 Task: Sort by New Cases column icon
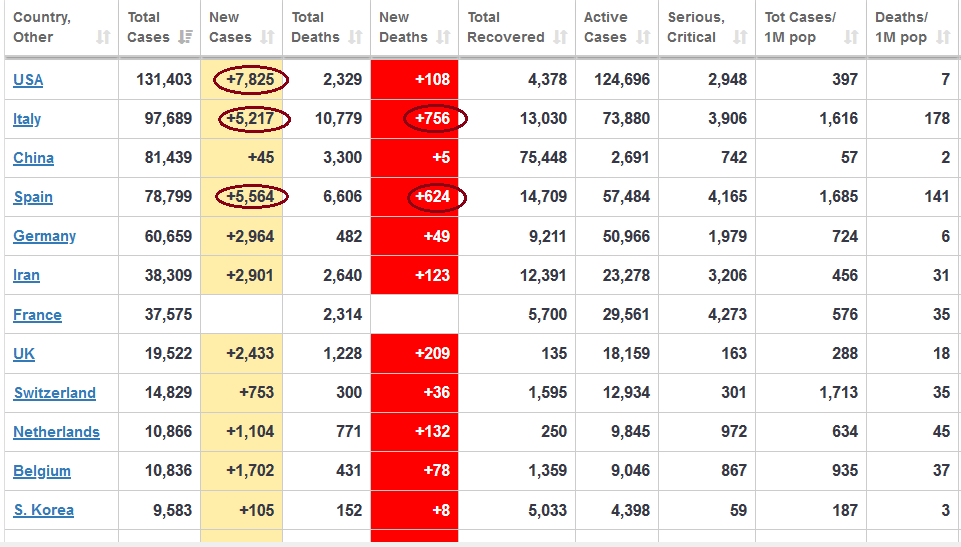coord(267,37)
